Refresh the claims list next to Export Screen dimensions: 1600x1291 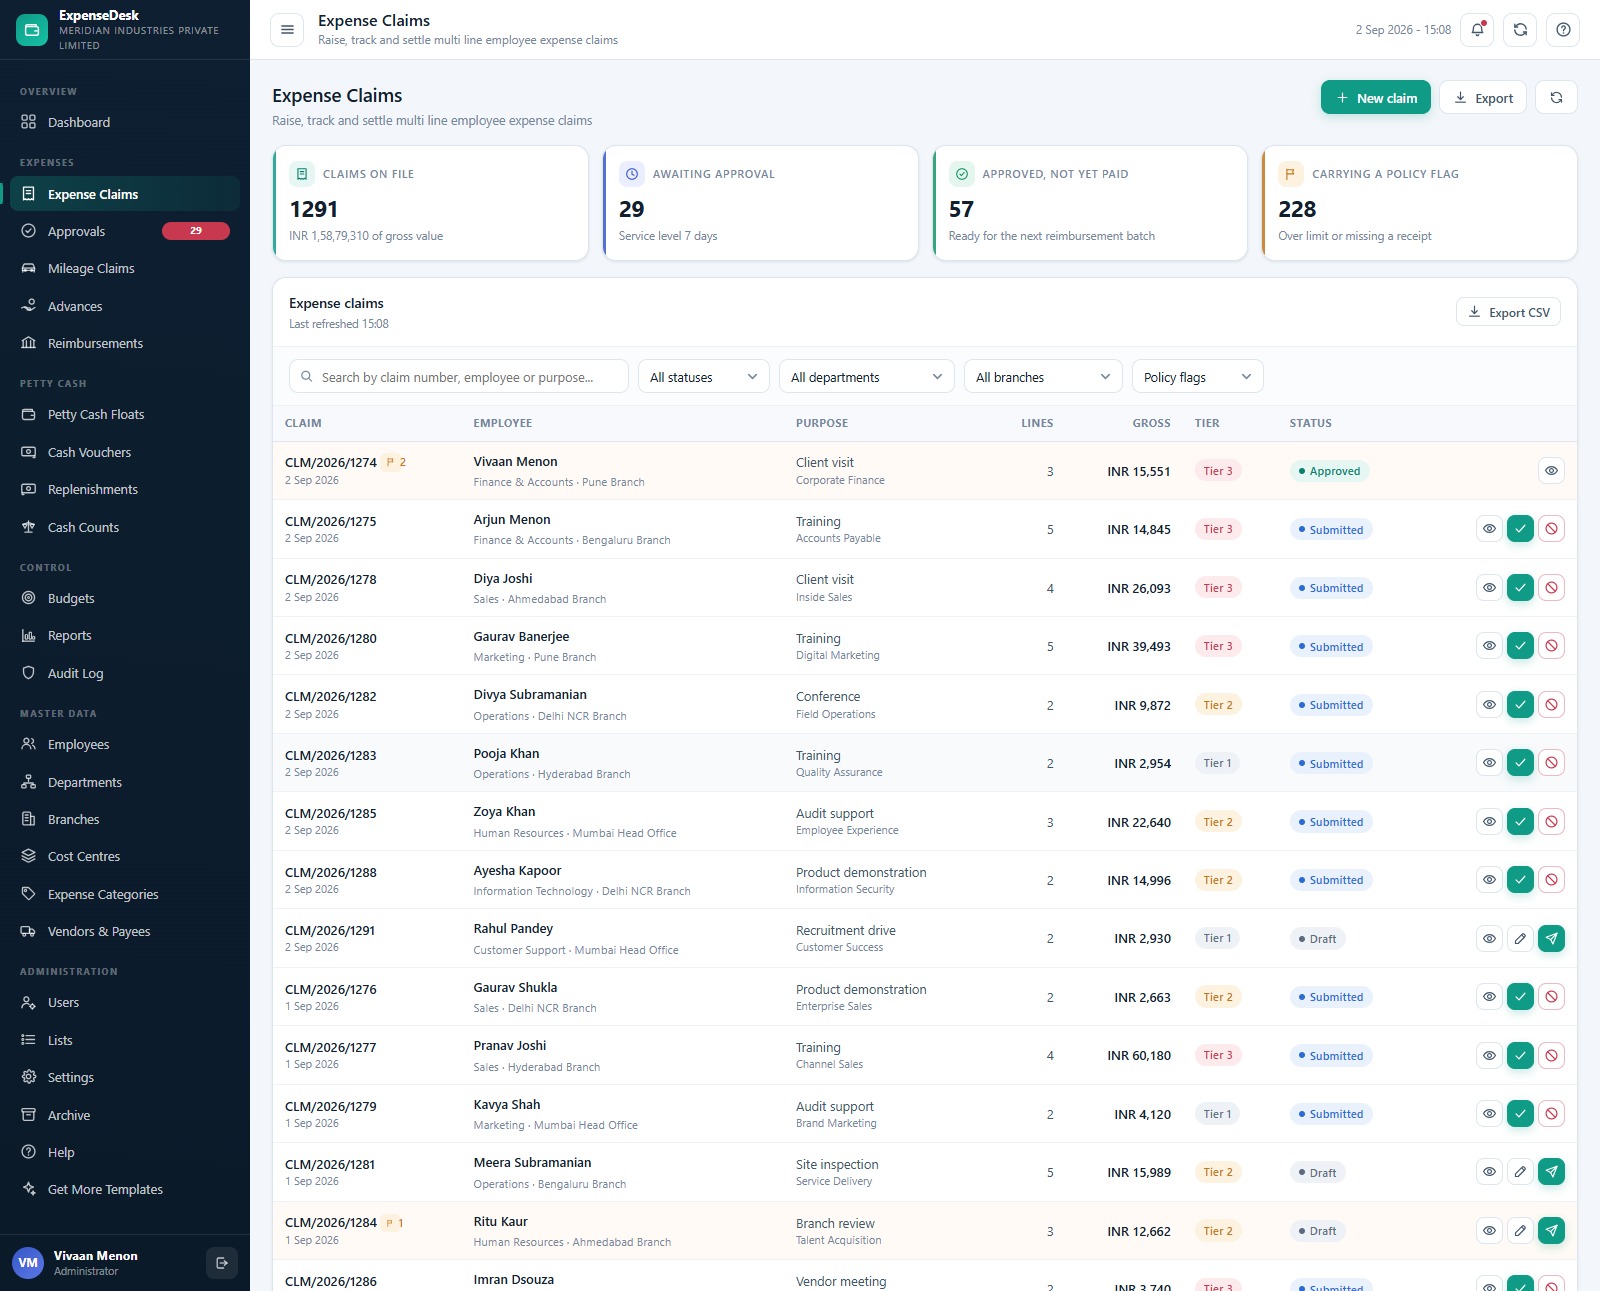tap(1556, 97)
